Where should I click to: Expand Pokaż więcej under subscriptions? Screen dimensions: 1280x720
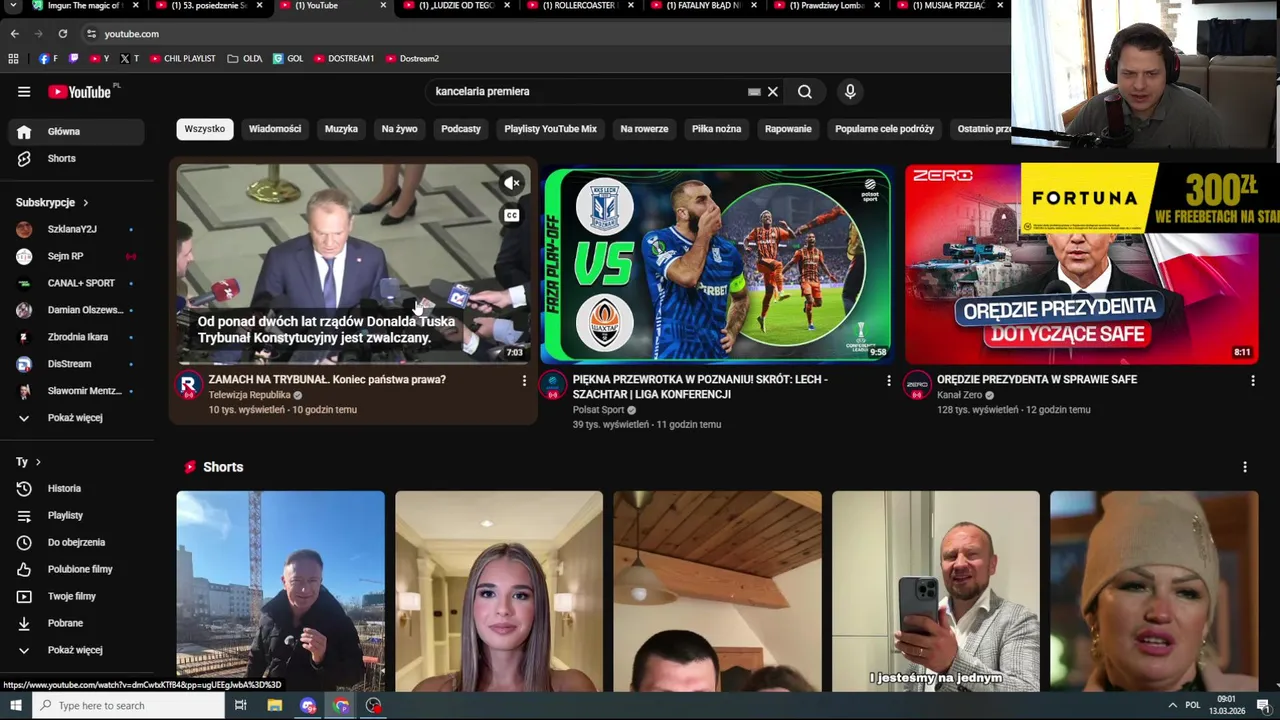[x=76, y=418]
